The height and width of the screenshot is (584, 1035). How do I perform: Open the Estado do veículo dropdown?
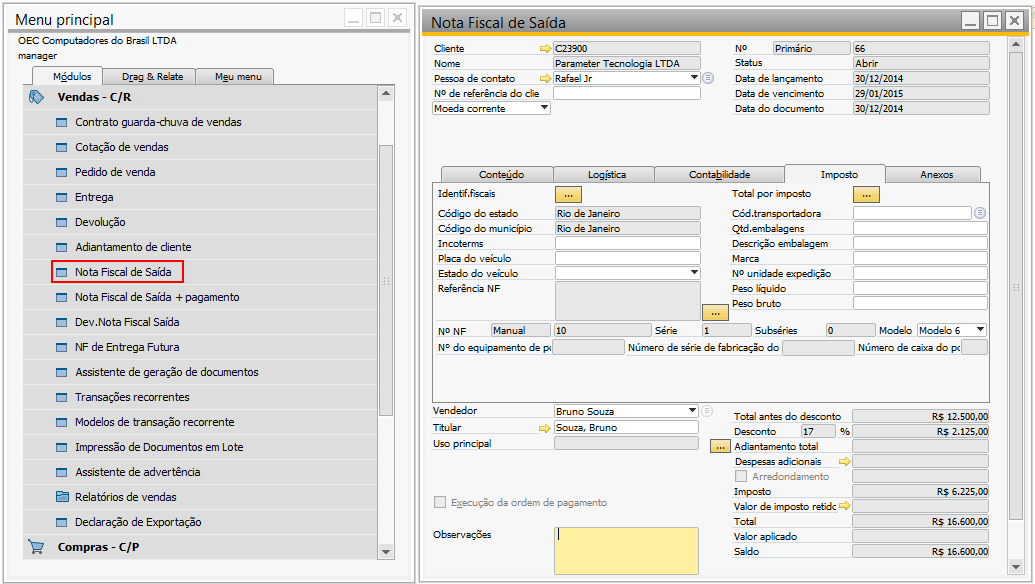point(694,273)
